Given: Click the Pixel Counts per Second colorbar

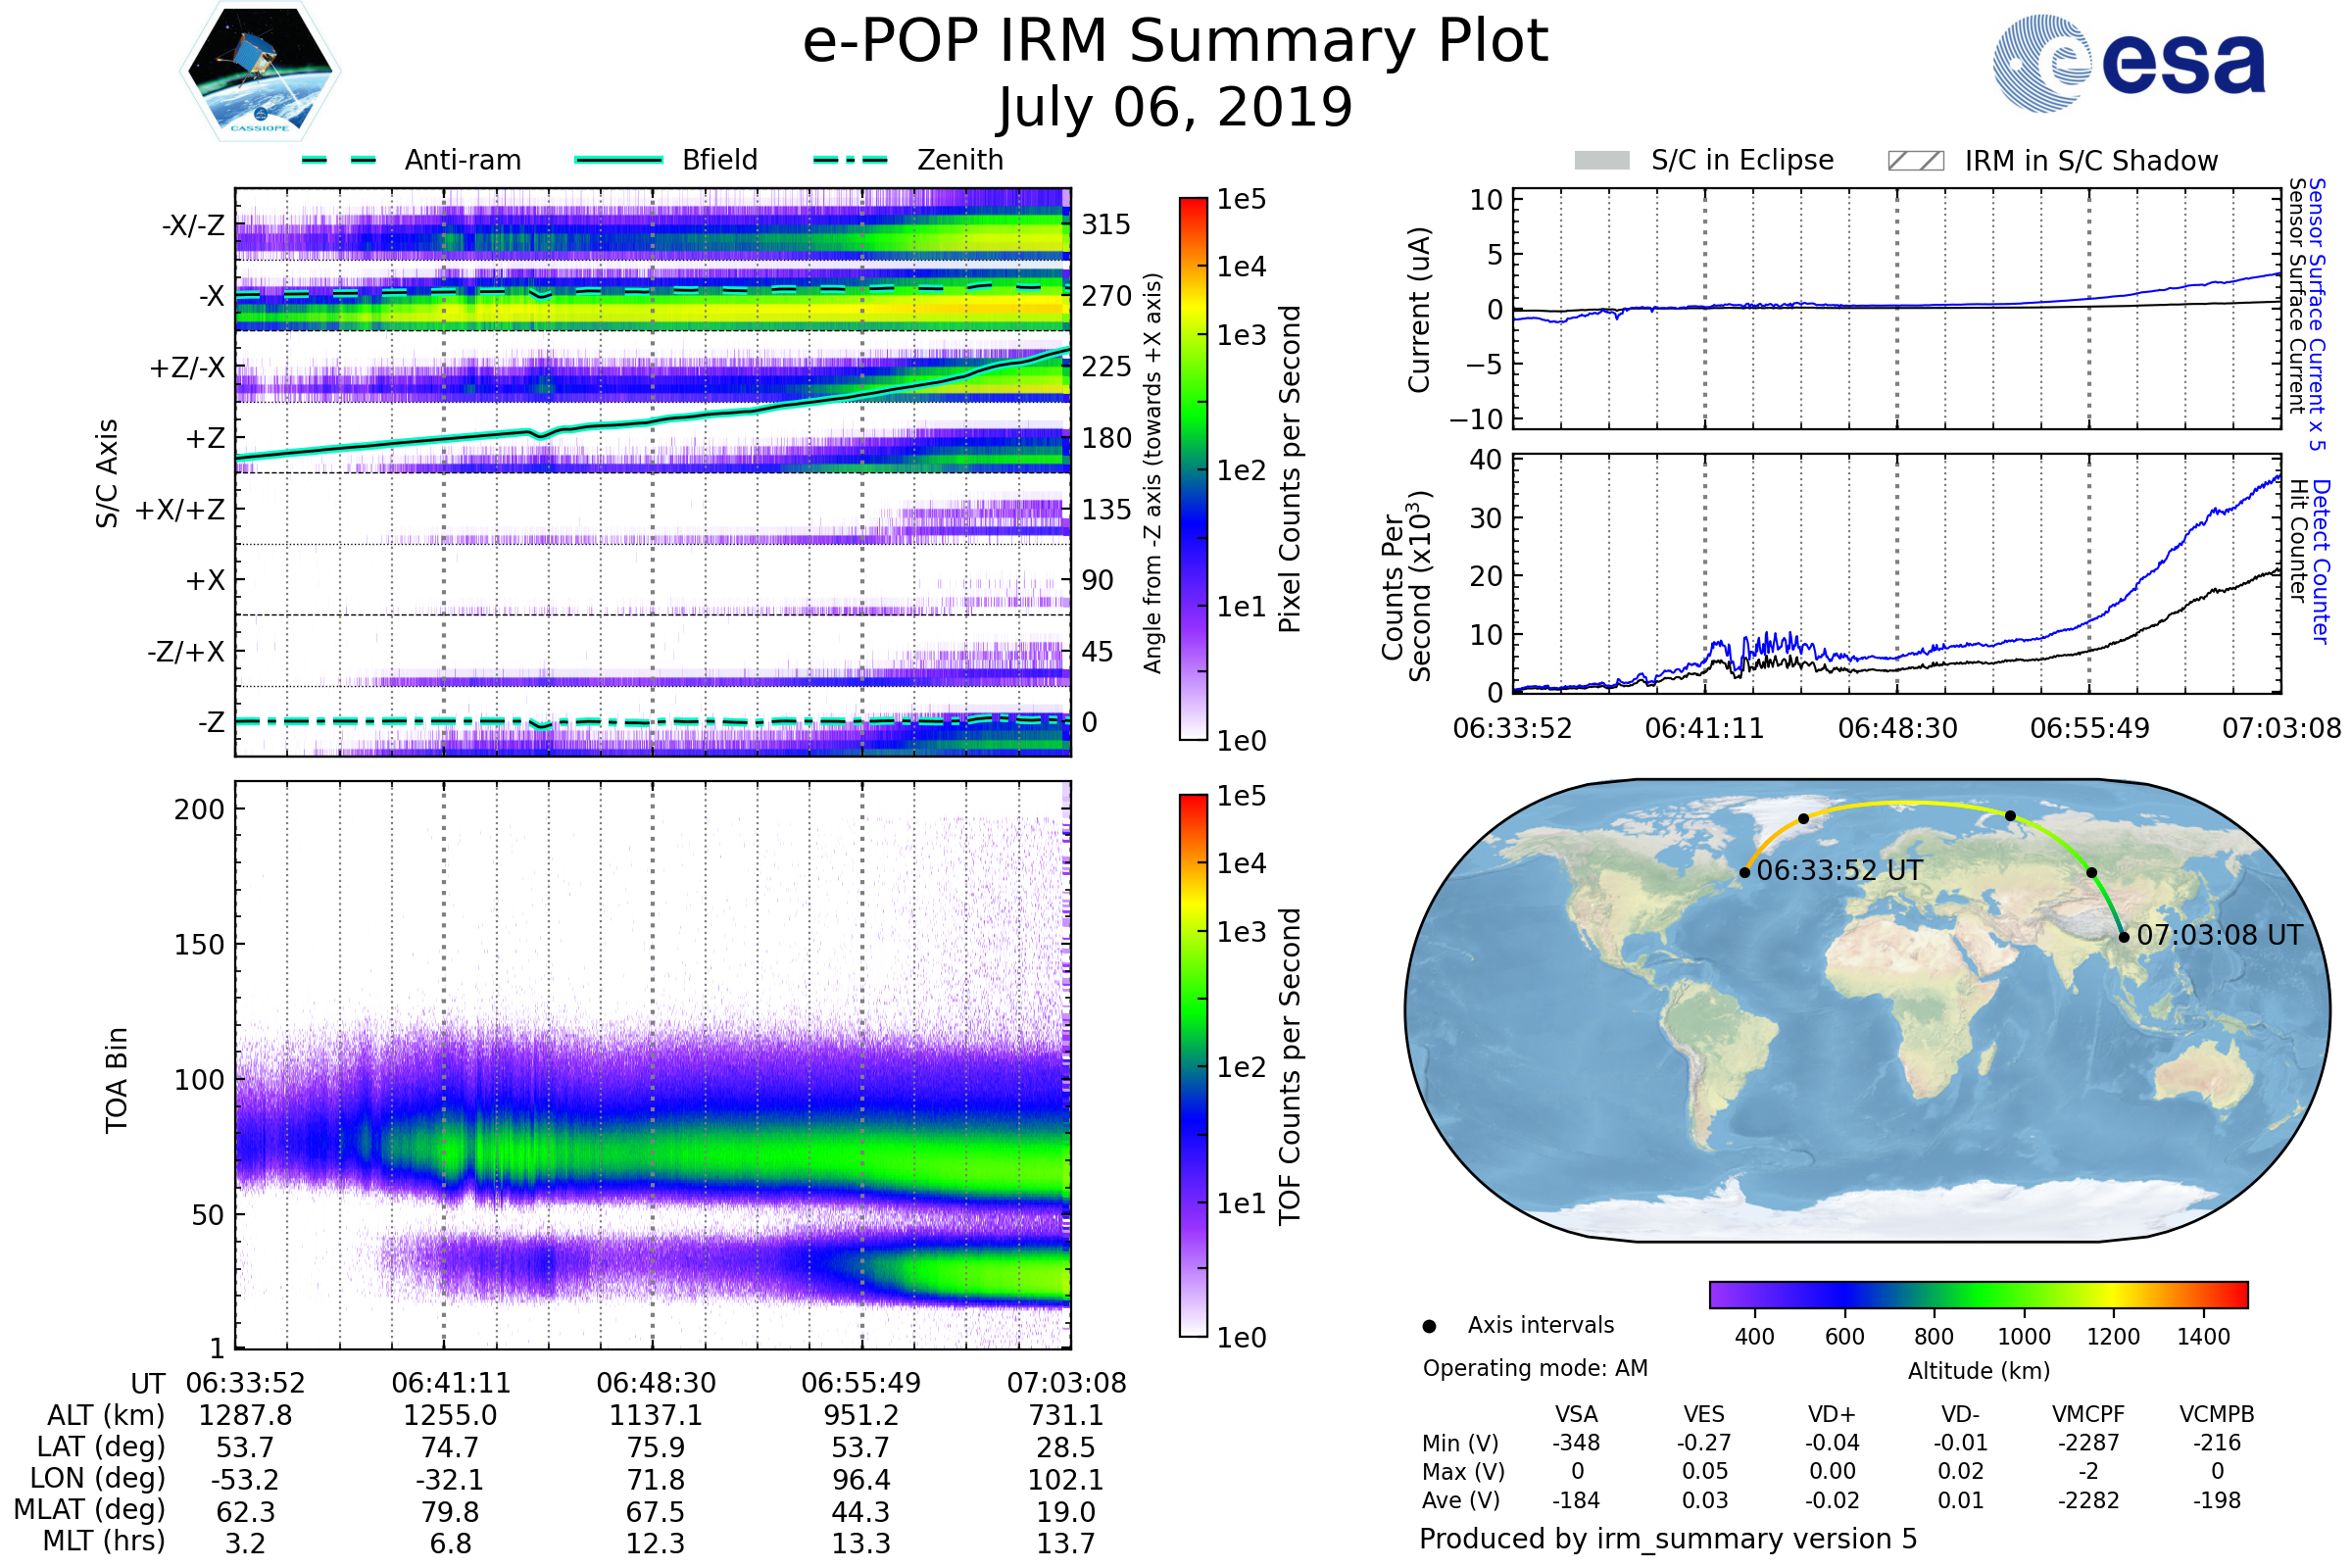Looking at the screenshot, I should pos(1193,469).
